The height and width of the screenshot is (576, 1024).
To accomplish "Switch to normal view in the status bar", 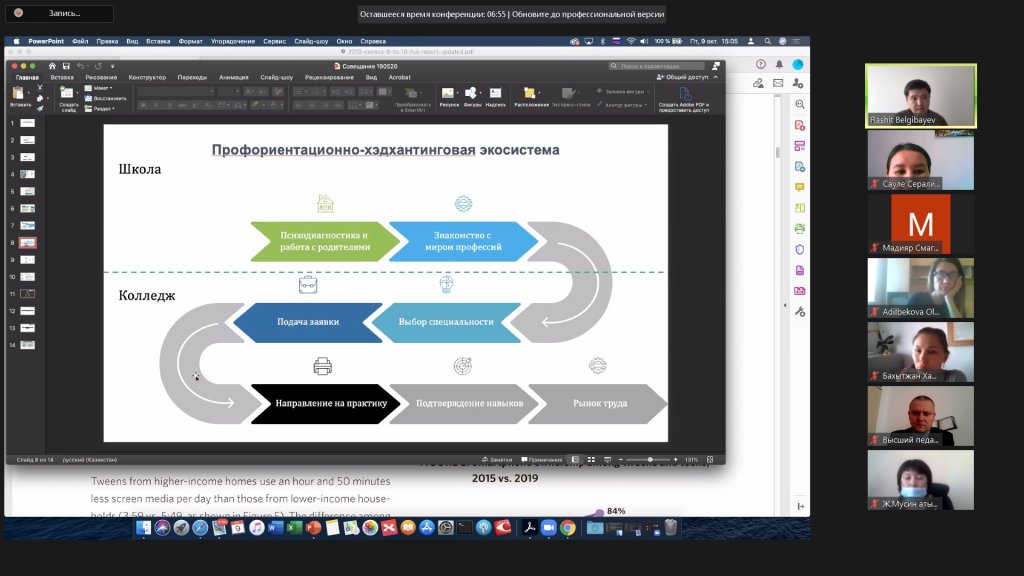I will click(575, 460).
